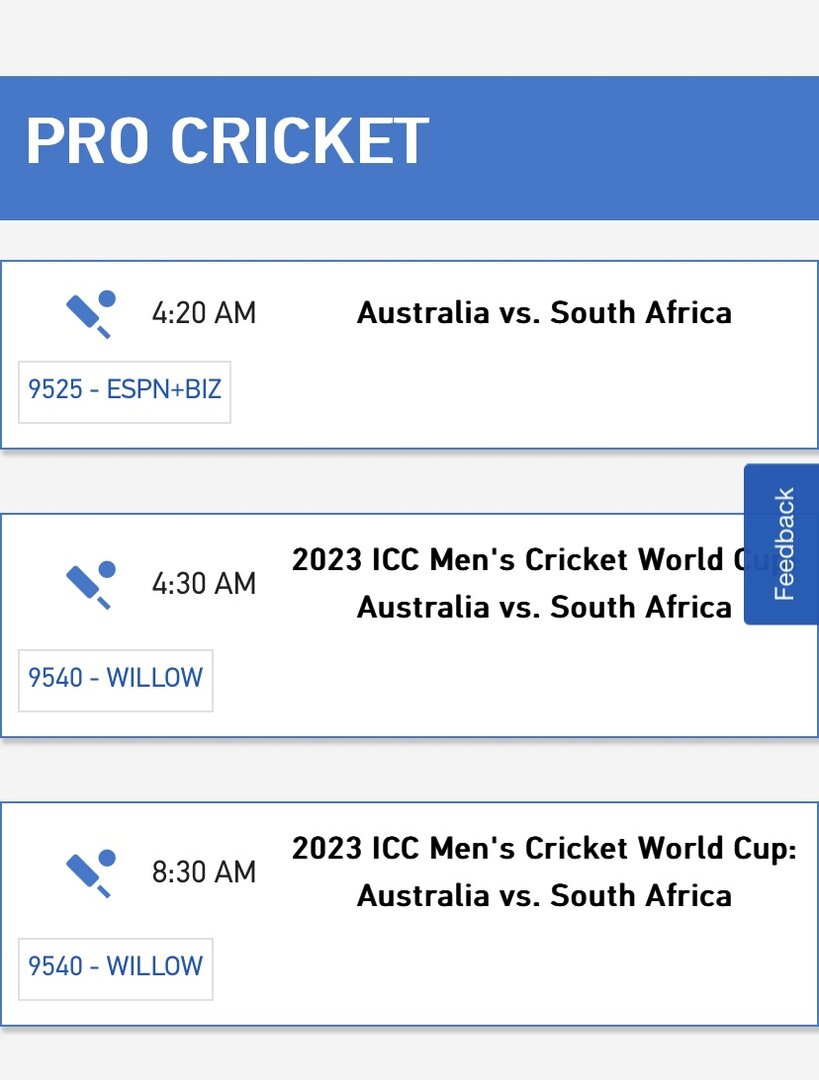The height and width of the screenshot is (1080, 819).
Task: Select the 9525 - ESPN+BIZ channel button
Action: click(125, 391)
